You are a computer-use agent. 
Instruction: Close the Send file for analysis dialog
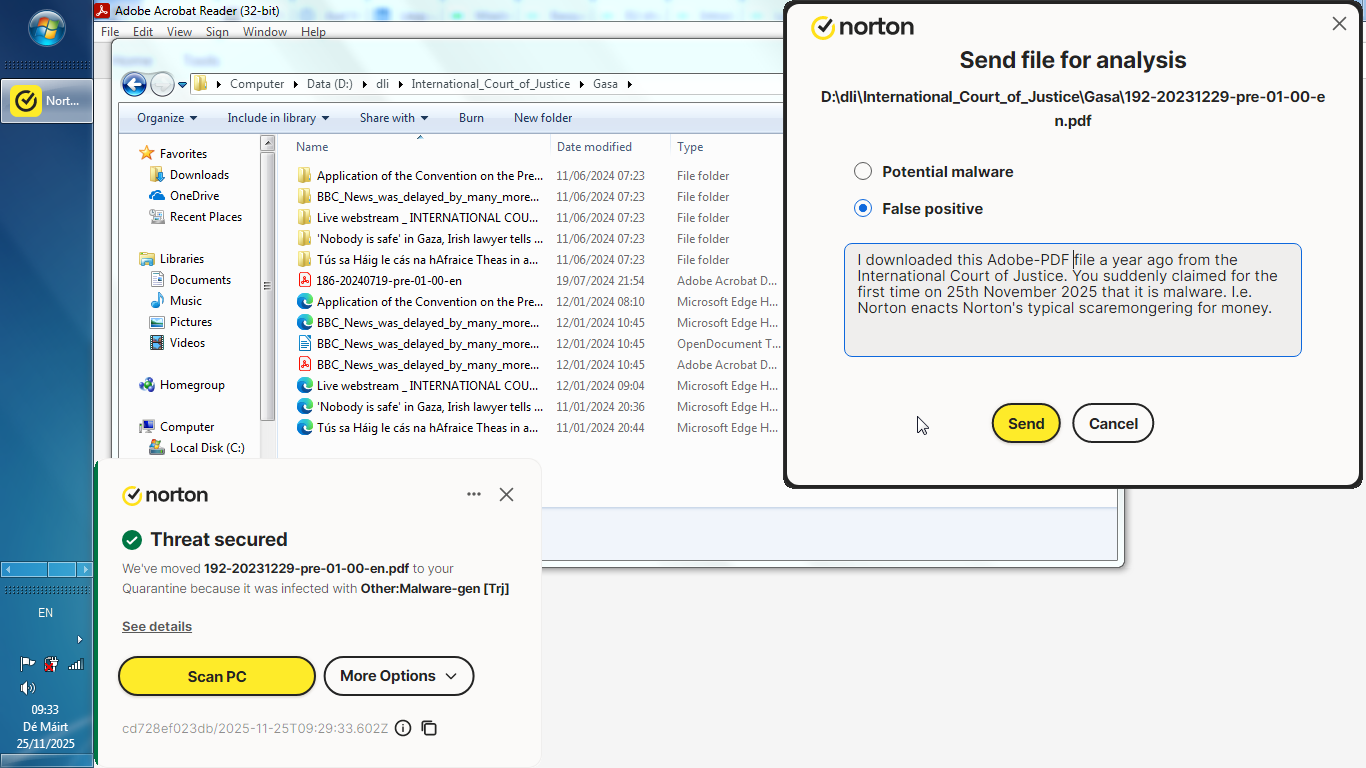pos(1339,24)
